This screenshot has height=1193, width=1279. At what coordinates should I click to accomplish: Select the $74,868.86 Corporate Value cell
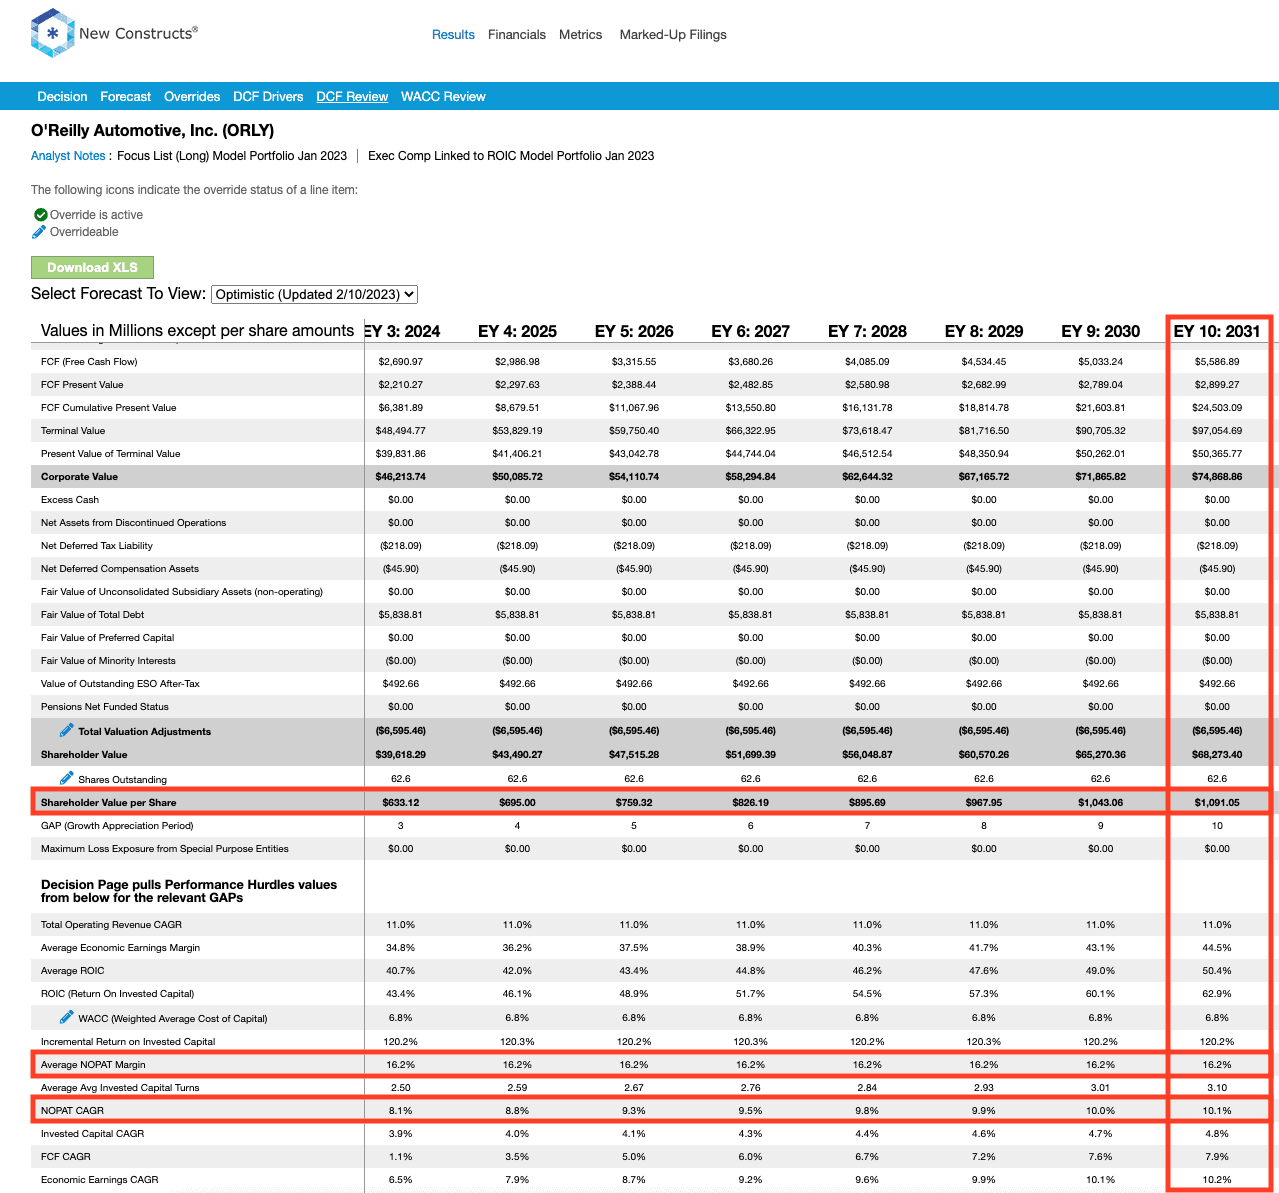coord(1217,477)
